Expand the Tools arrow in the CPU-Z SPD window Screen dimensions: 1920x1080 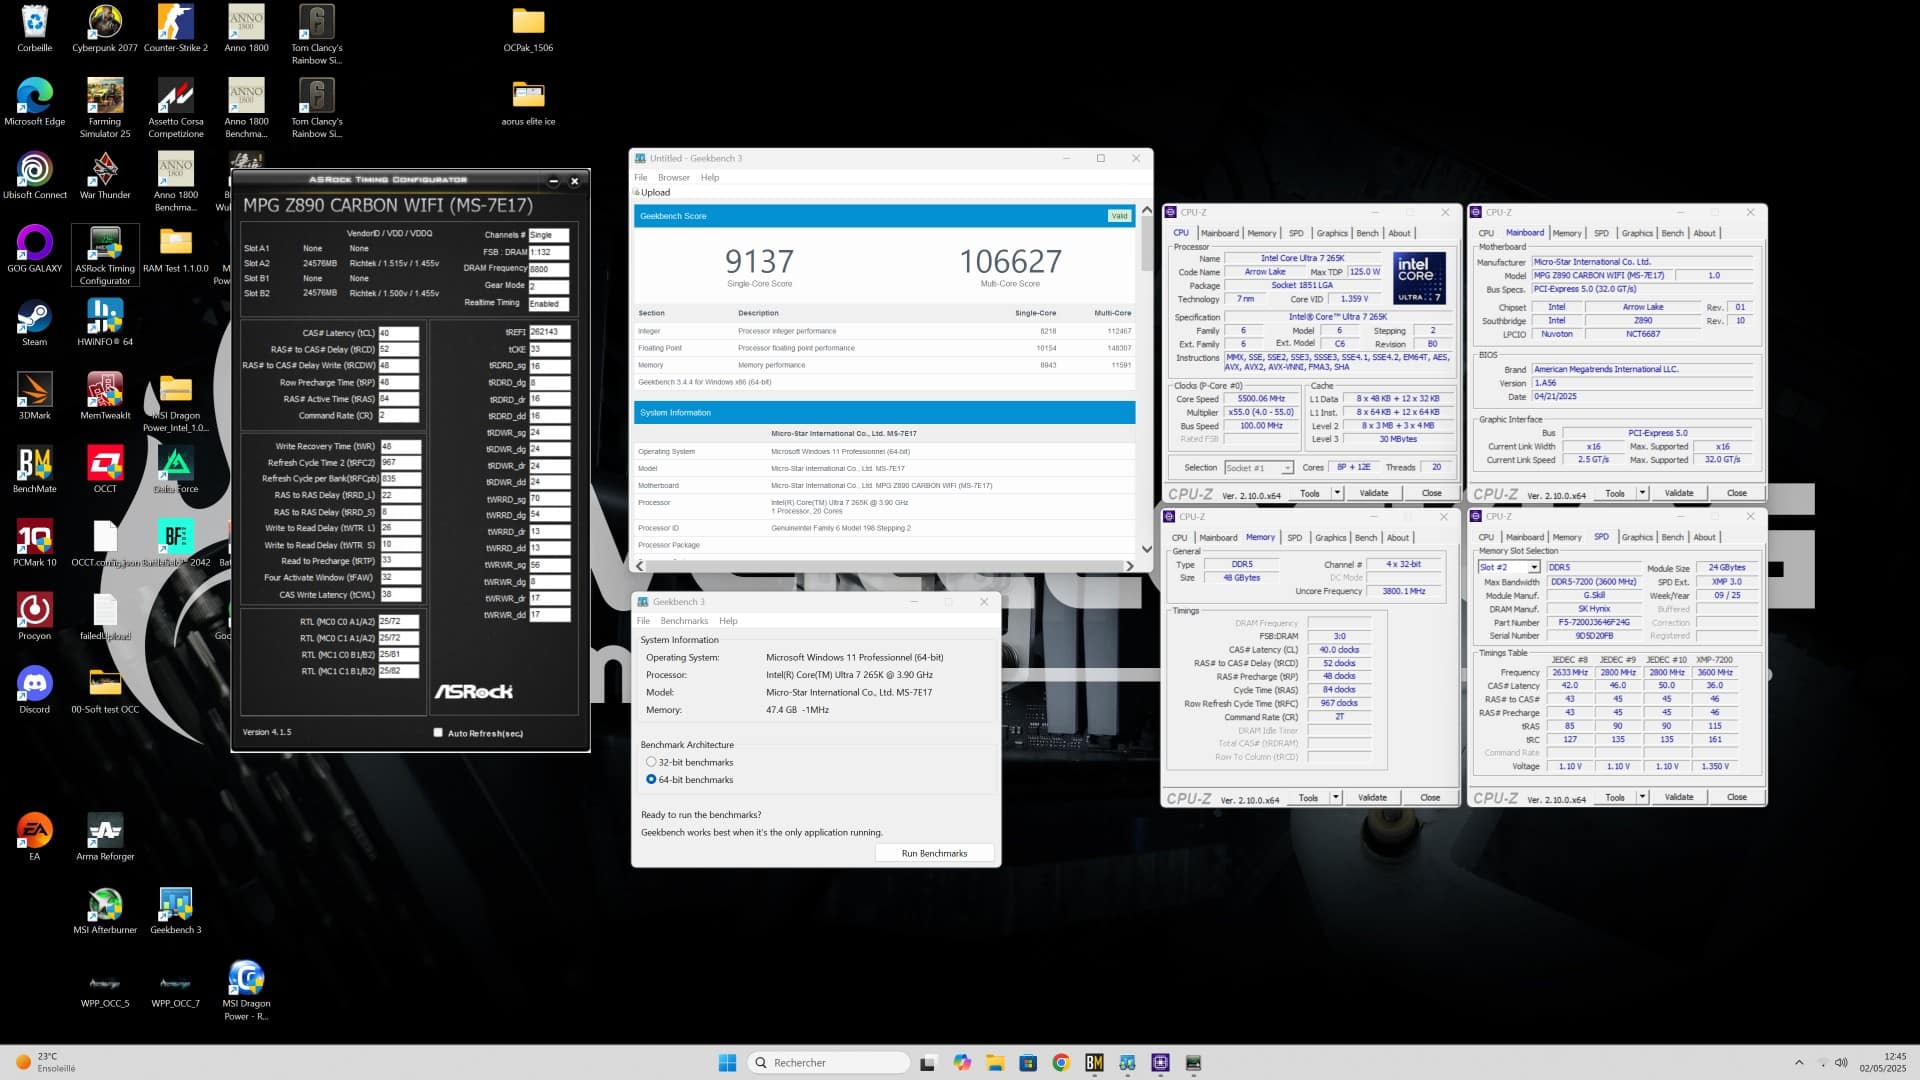[1642, 797]
